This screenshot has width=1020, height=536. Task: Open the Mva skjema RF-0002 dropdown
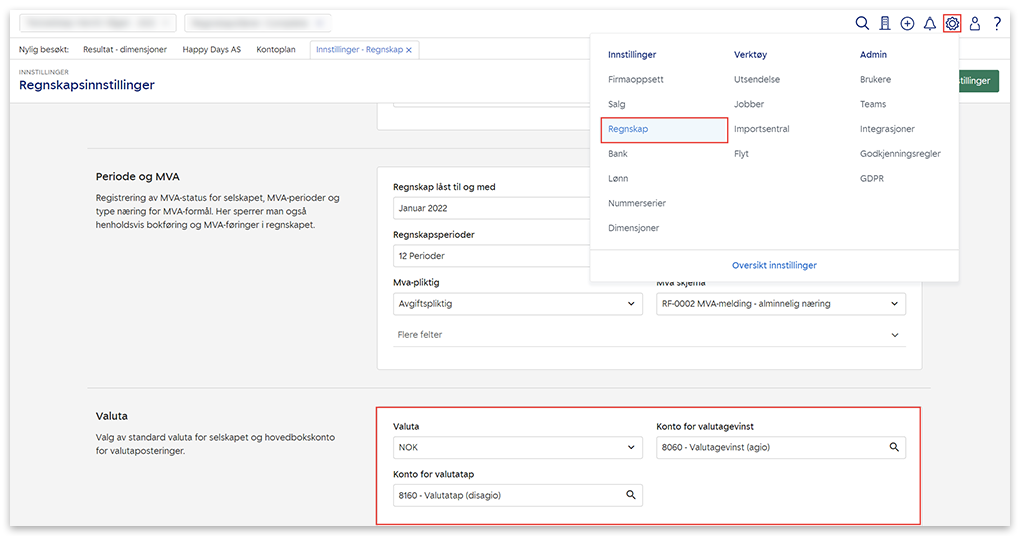point(780,303)
